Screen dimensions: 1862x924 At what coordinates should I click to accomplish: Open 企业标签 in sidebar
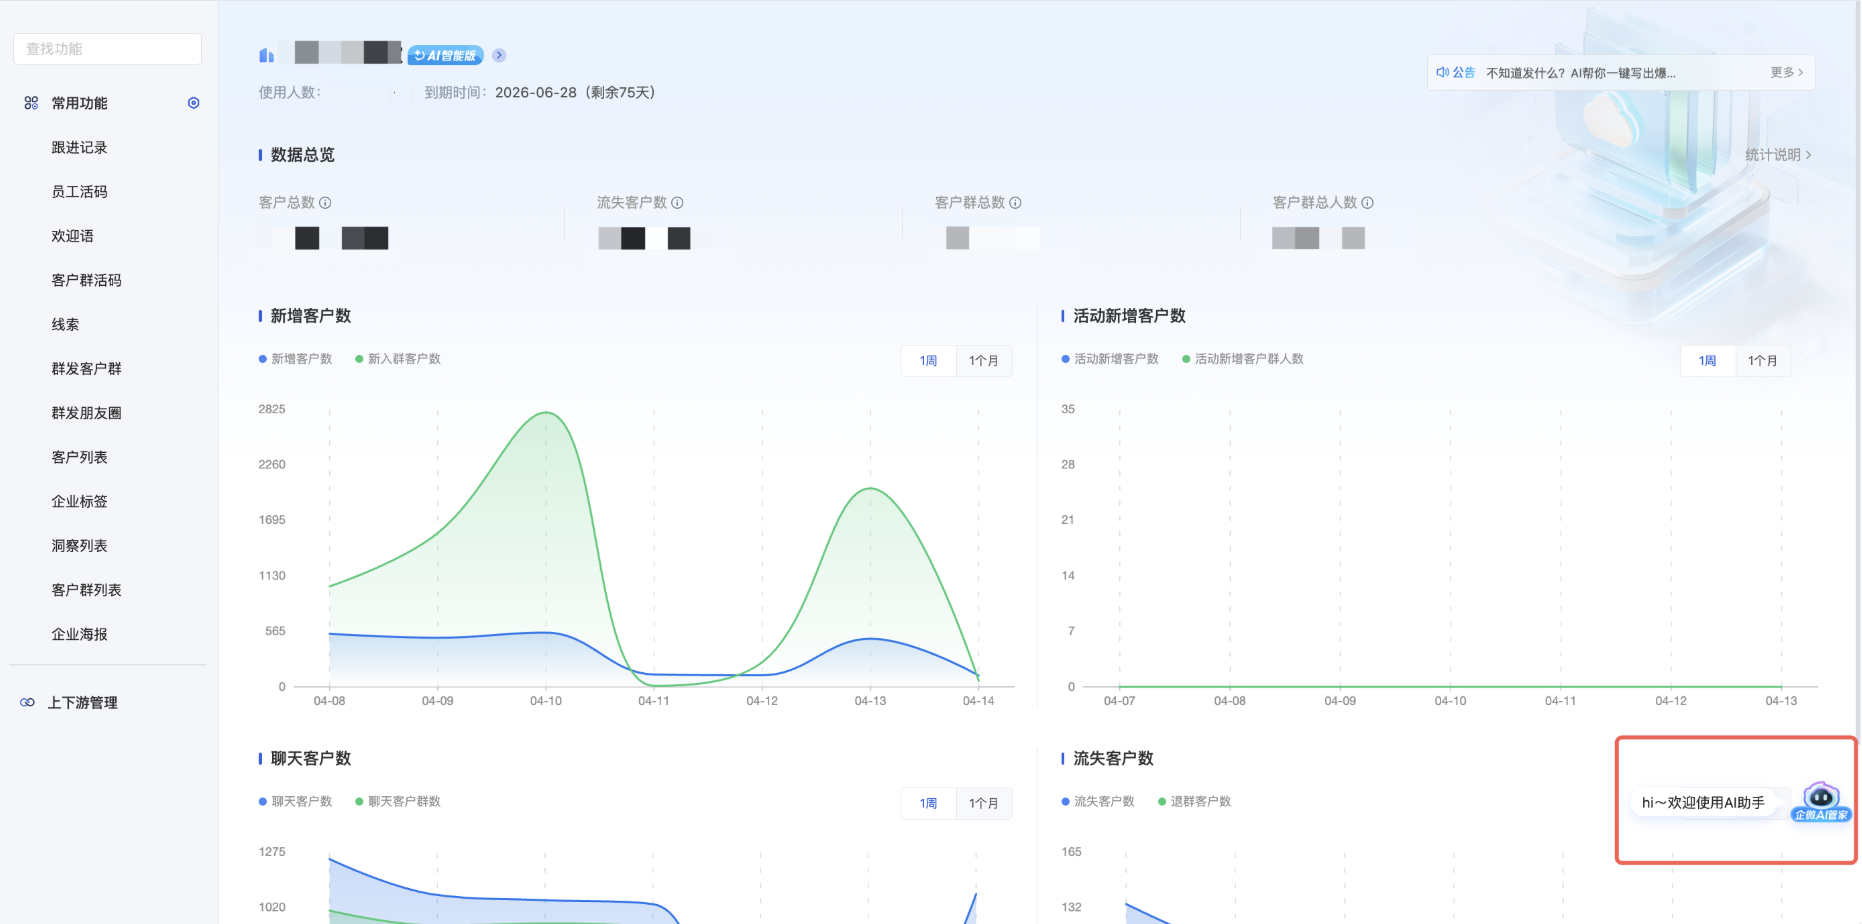coord(80,502)
